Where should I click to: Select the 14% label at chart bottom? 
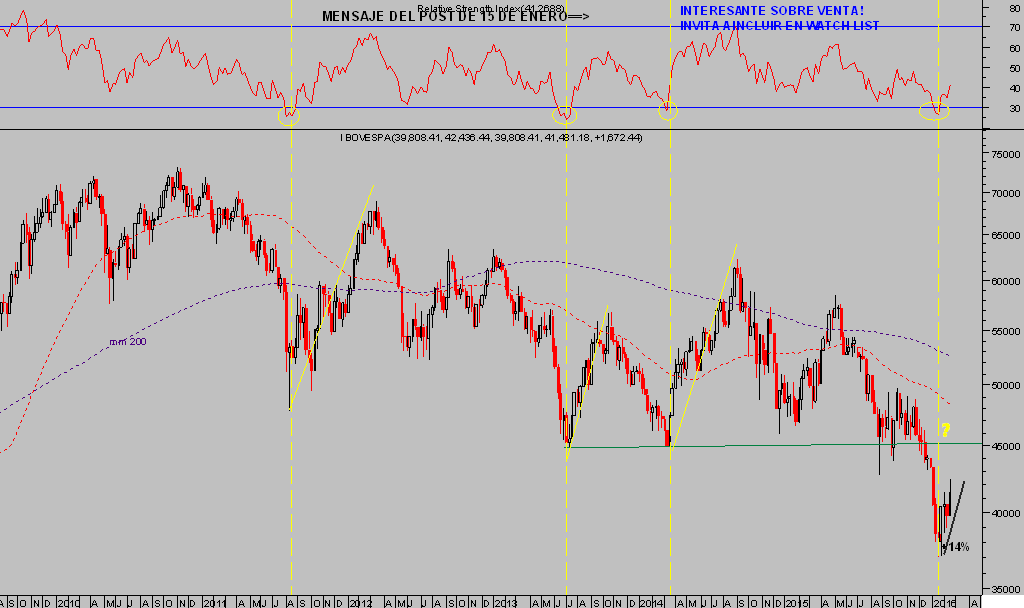957,547
